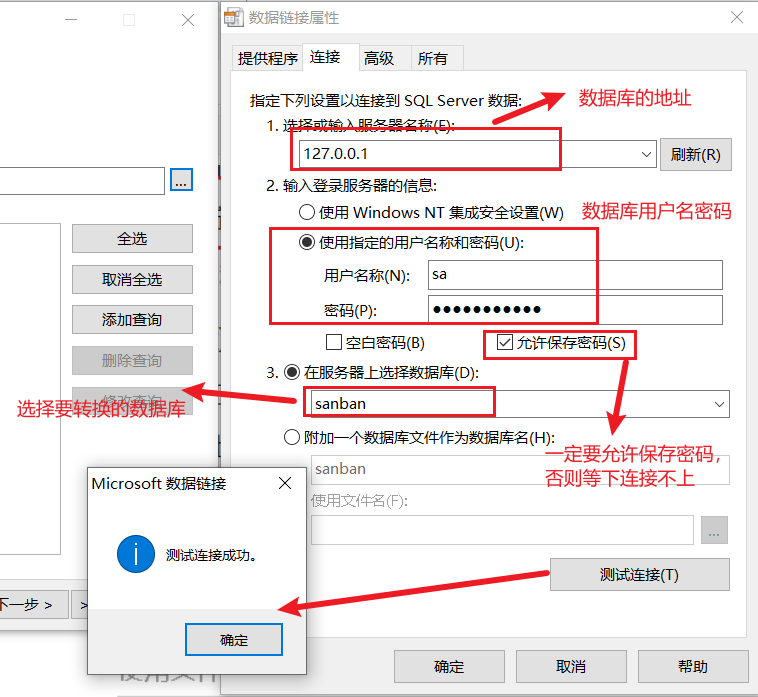Click 取消 in the 数据链接属性 dialog
758x697 pixels.
pos(571,667)
